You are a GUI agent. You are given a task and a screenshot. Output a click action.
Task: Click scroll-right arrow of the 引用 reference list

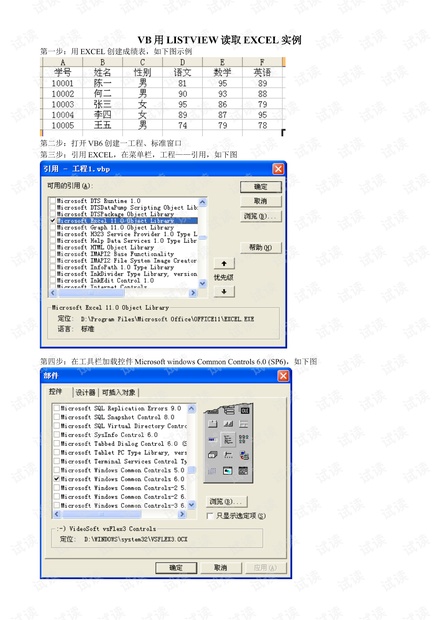193,293
